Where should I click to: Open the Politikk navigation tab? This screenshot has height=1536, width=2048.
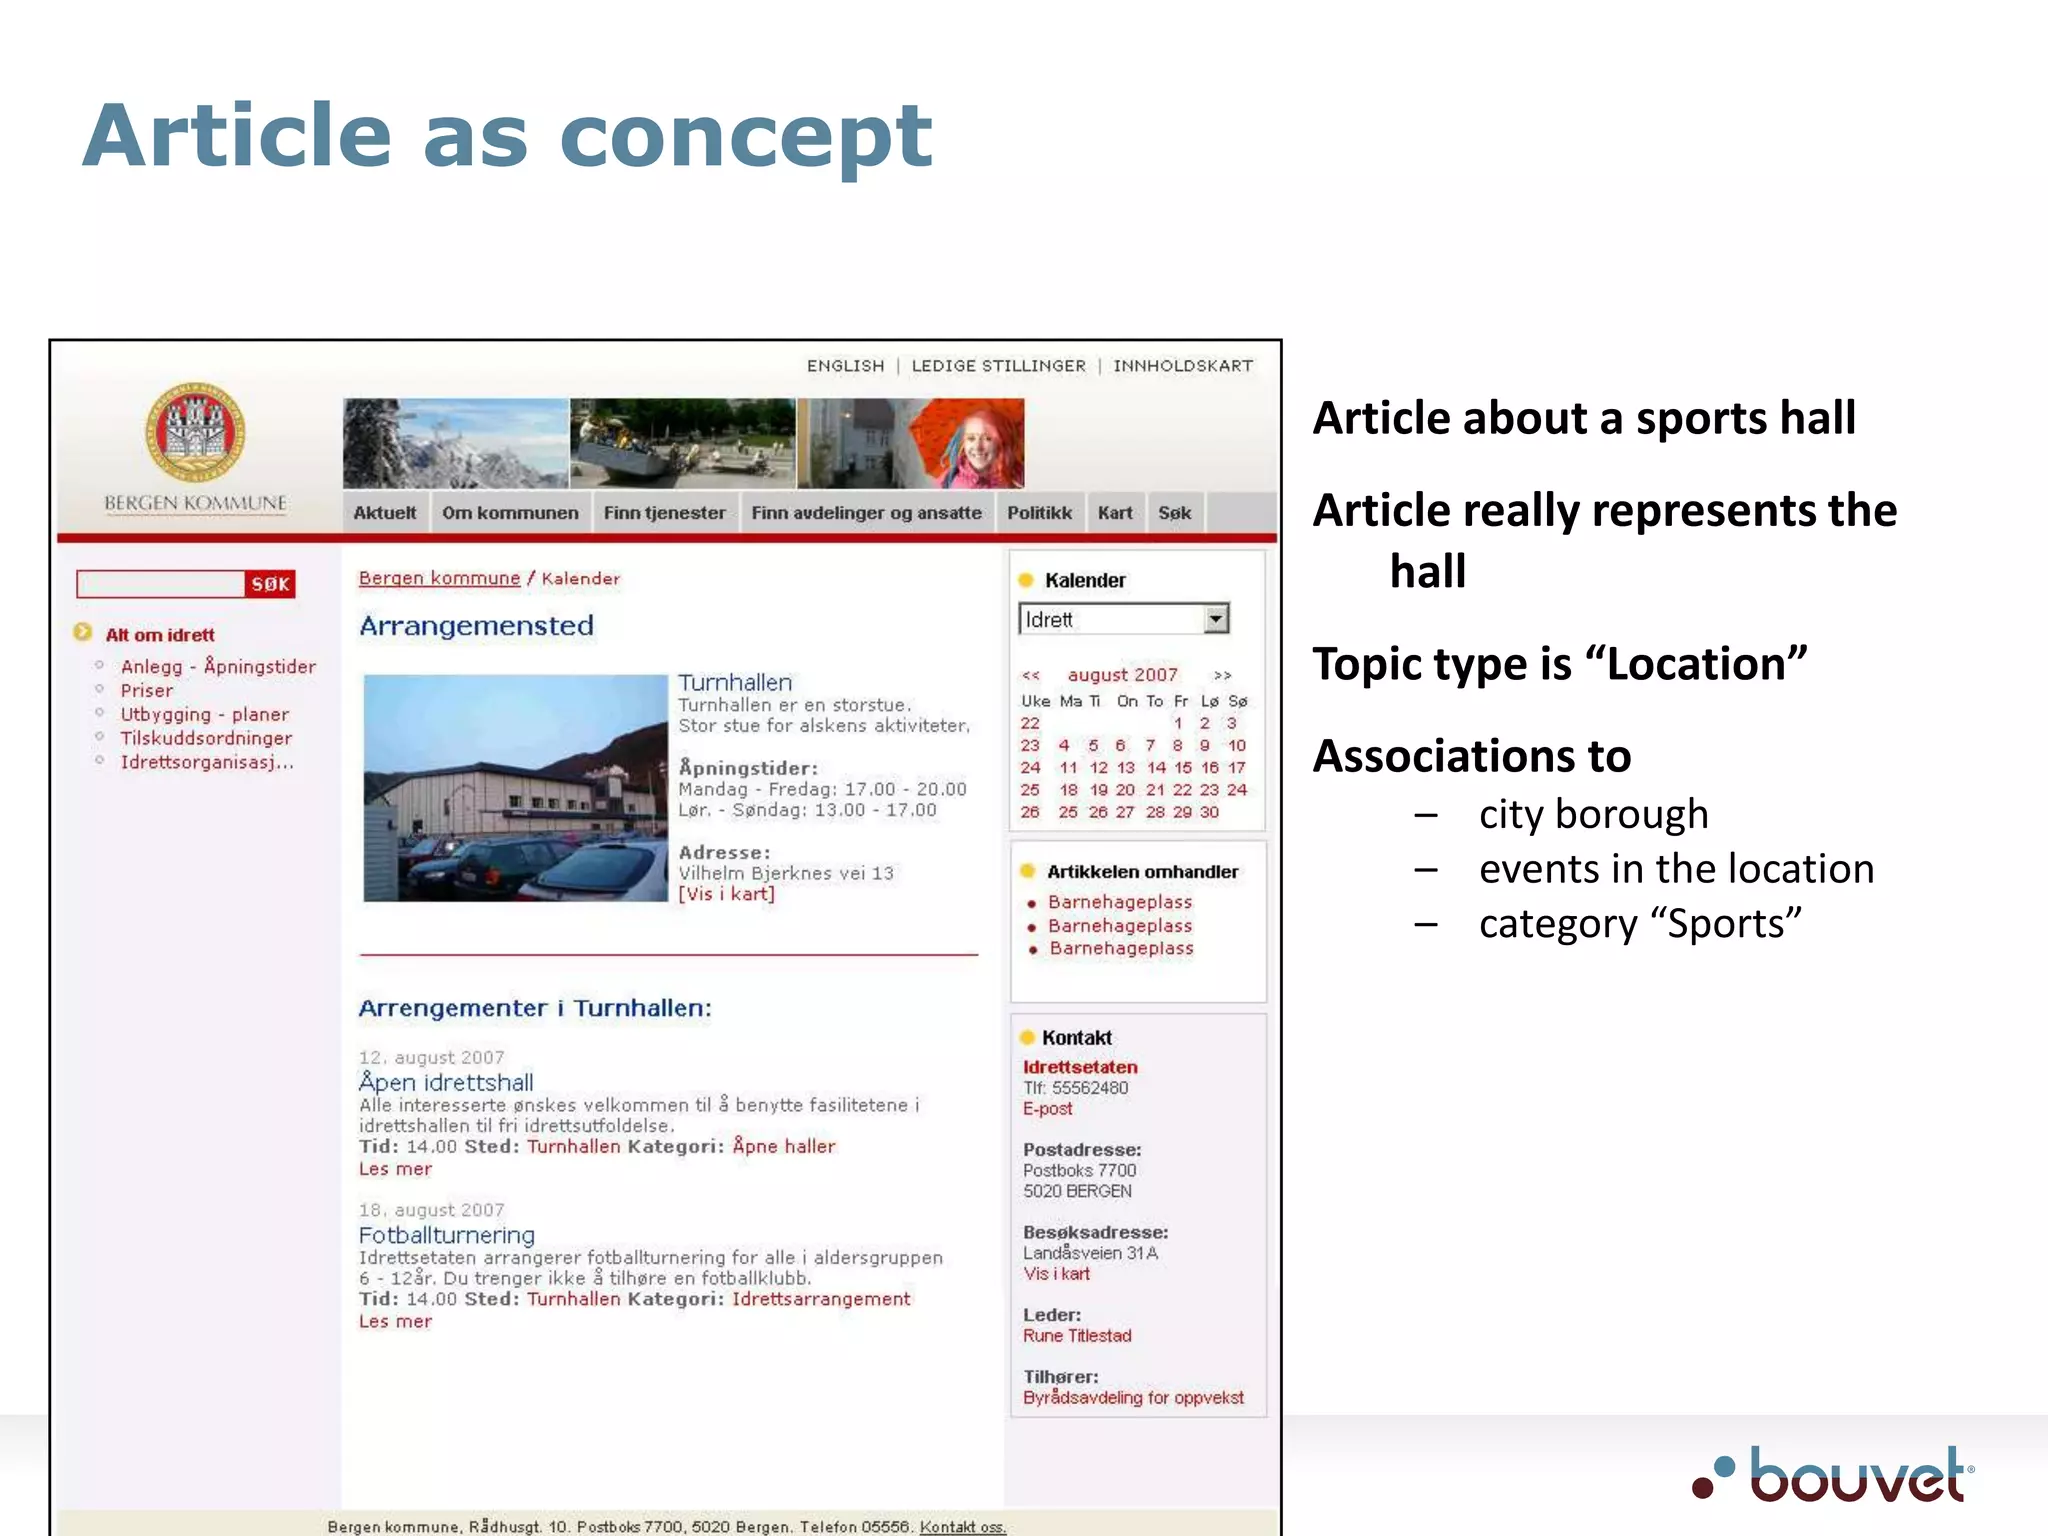click(1039, 513)
